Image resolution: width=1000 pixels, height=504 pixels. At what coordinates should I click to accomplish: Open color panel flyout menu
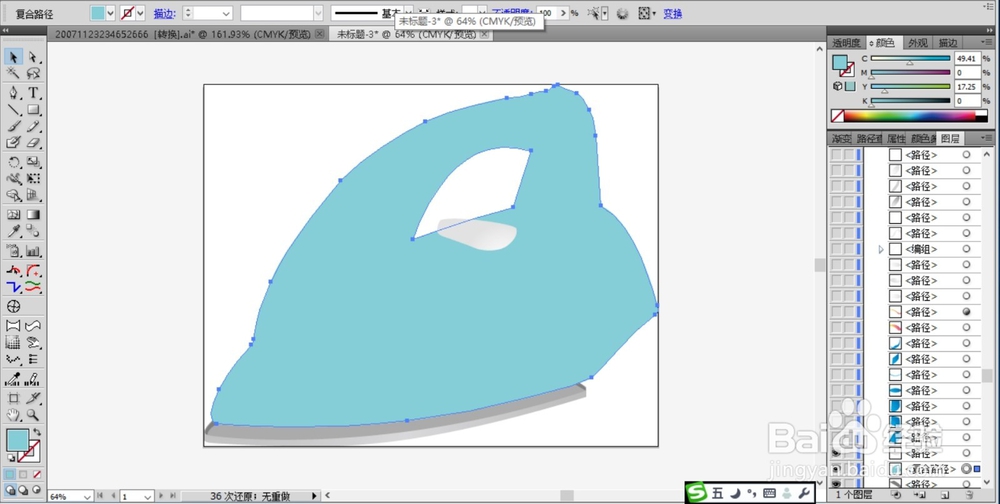987,43
